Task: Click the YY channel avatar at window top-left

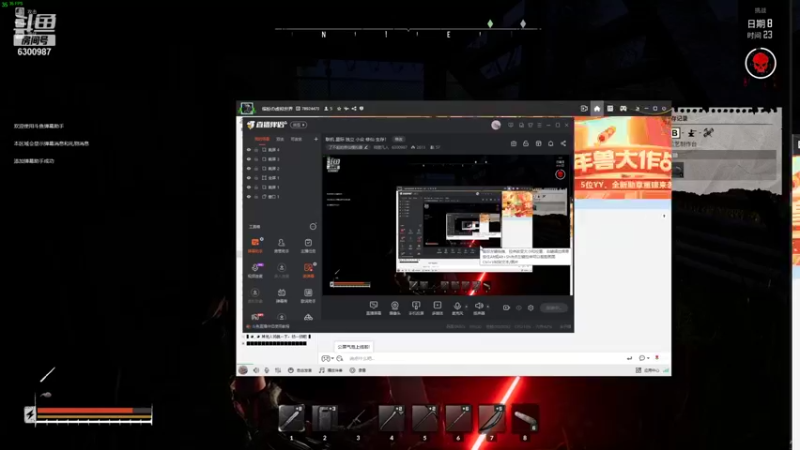Action: [247, 108]
